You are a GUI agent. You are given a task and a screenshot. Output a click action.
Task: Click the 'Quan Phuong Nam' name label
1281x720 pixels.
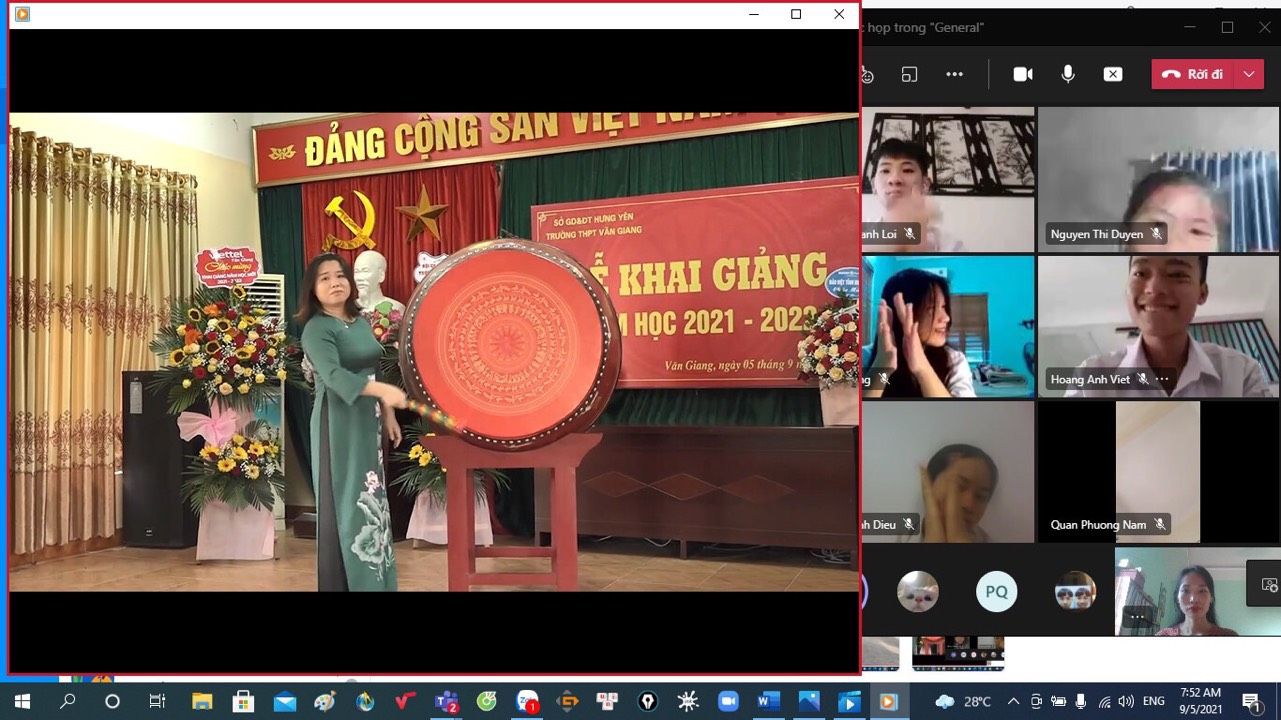point(1098,524)
